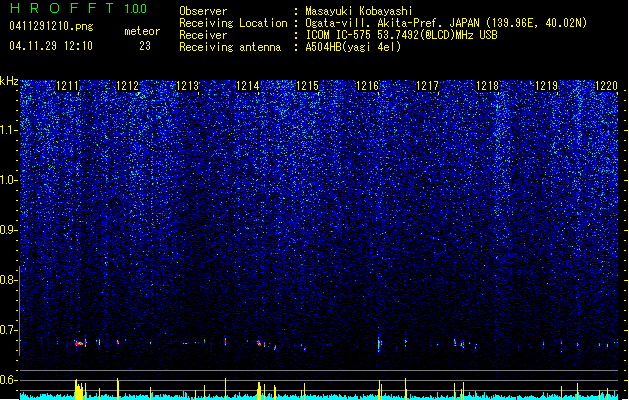Click the meteor count value 23
This screenshot has height=400, width=629.
(145, 46)
